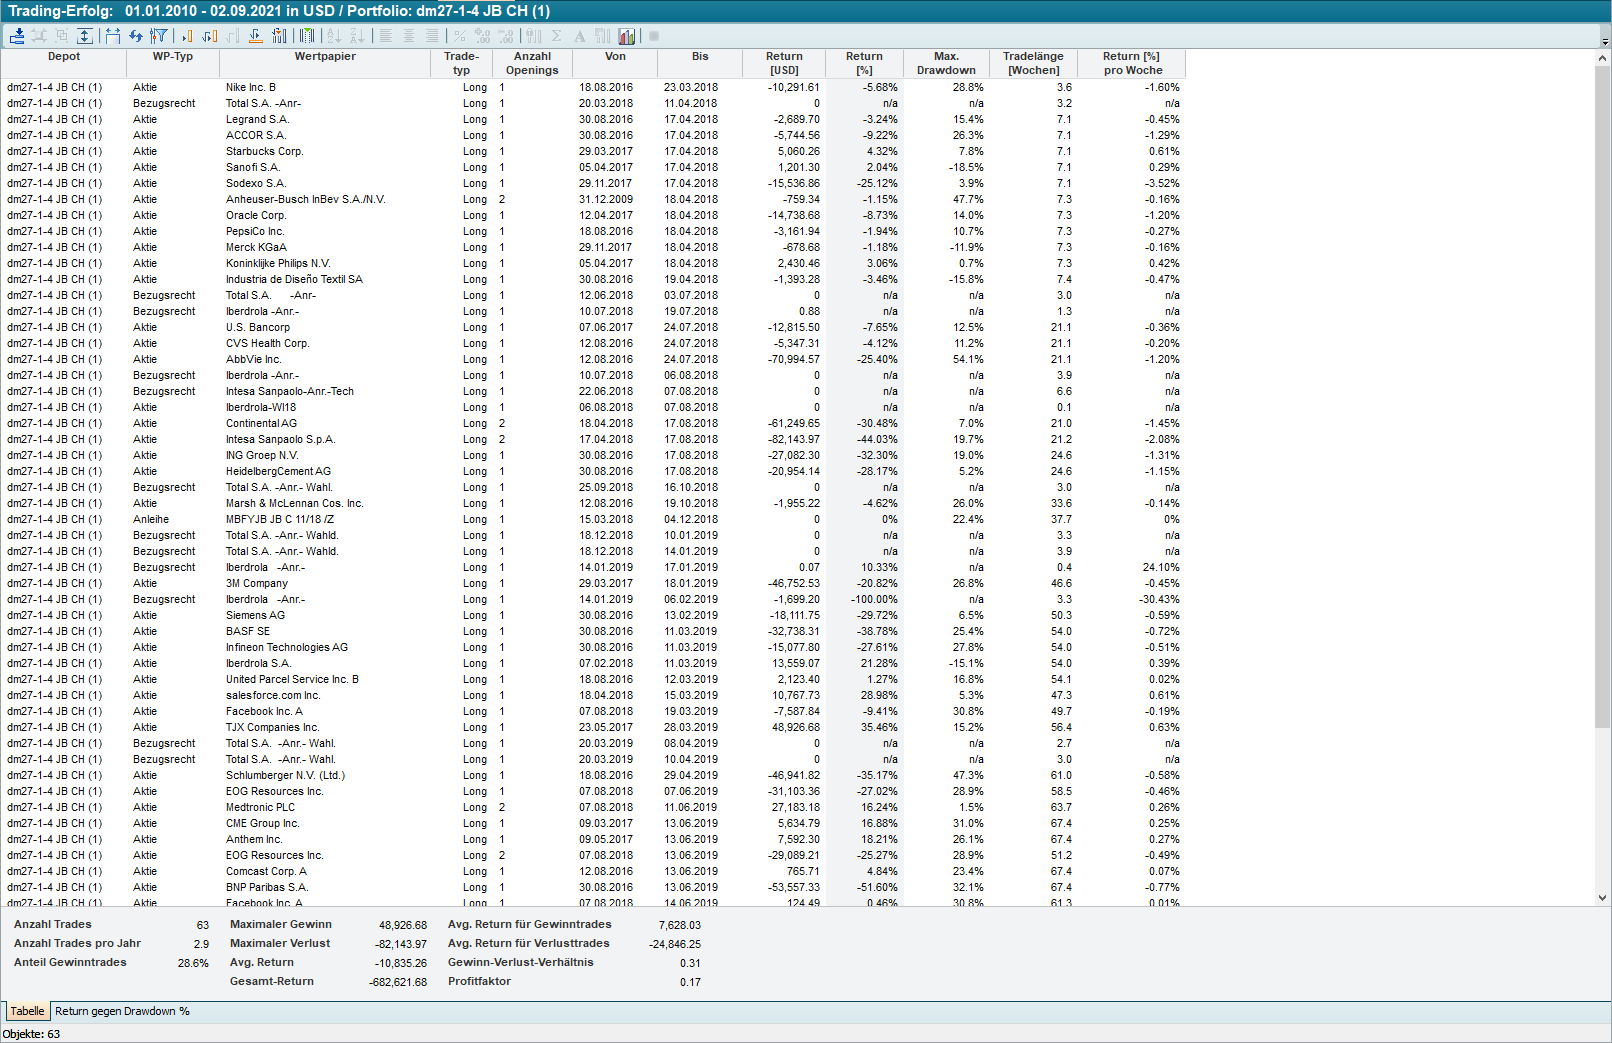Click the bar chart icon in toolbar
1612x1043 pixels.
pyautogui.click(x=627, y=36)
